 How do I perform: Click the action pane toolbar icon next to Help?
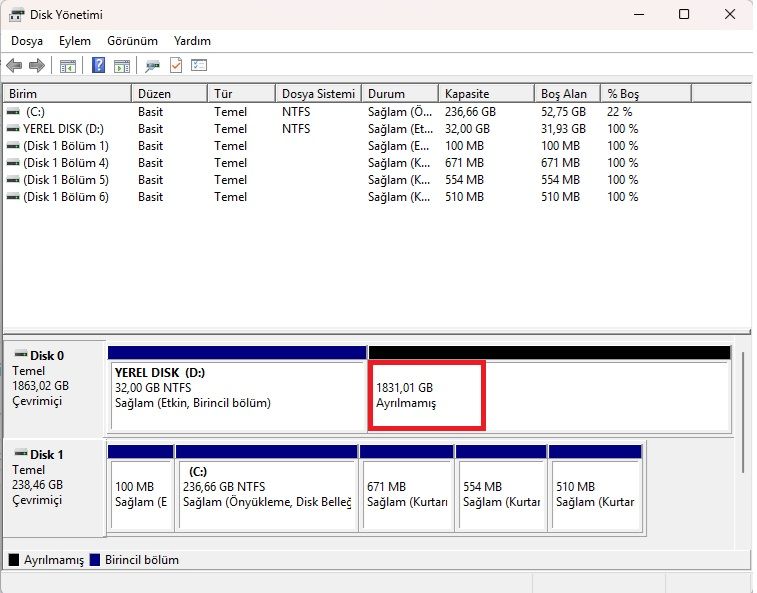point(122,66)
